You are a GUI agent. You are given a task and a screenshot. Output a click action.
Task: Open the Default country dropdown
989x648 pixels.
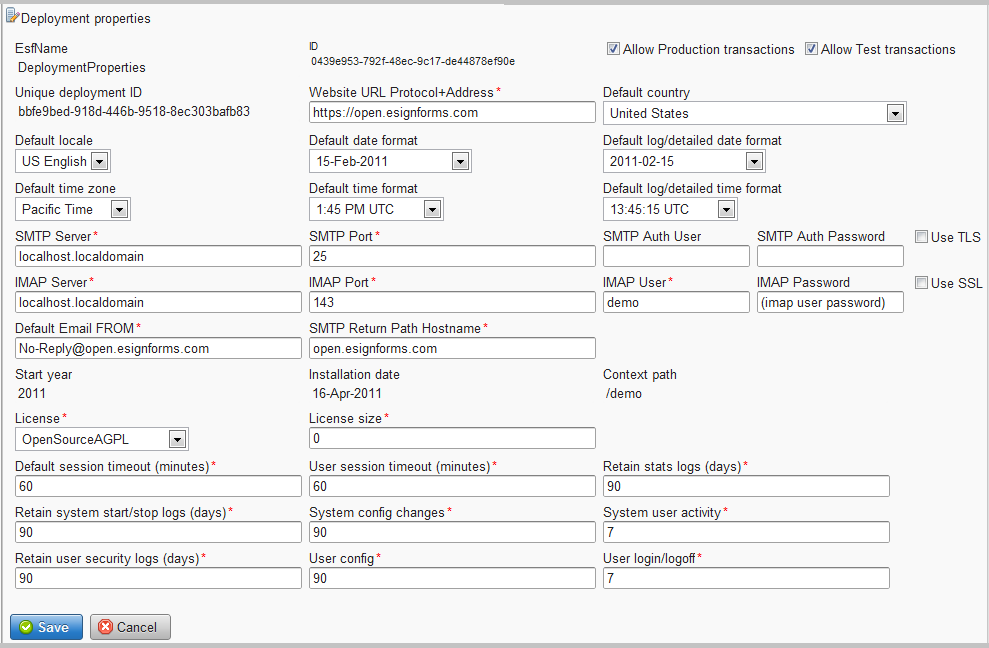pos(754,114)
